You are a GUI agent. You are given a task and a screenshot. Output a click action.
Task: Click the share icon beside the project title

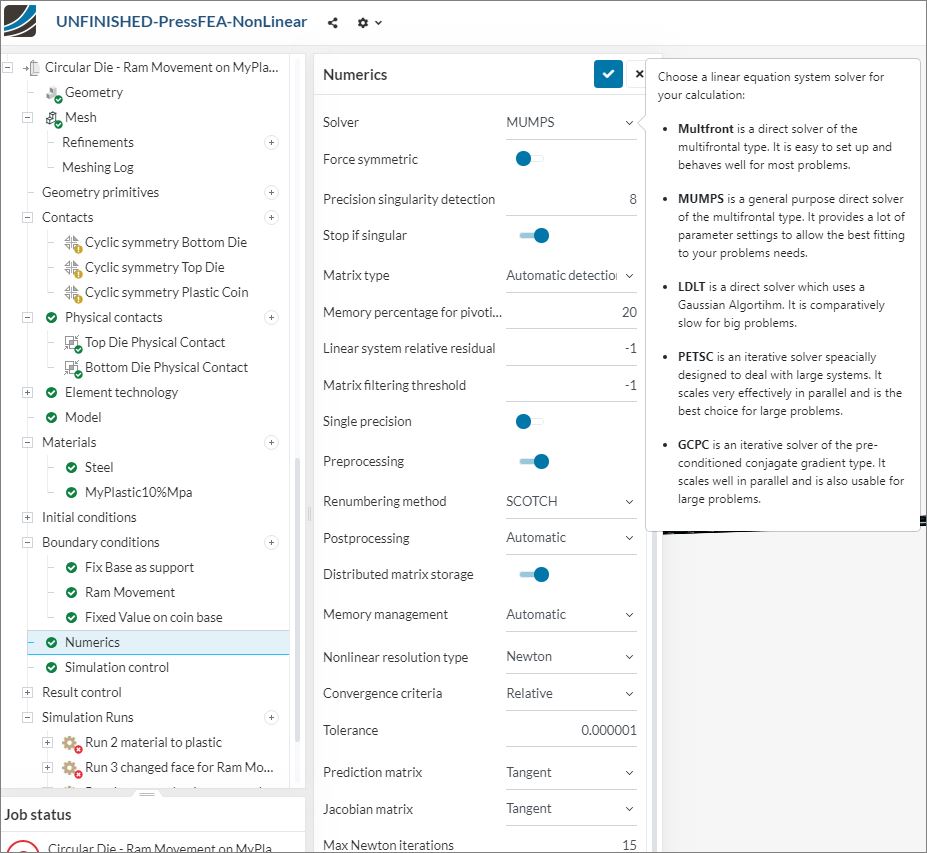pyautogui.click(x=333, y=22)
